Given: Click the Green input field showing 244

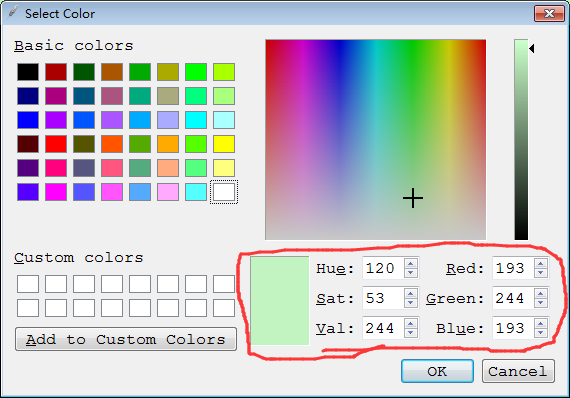Looking at the screenshot, I should (x=513, y=298).
